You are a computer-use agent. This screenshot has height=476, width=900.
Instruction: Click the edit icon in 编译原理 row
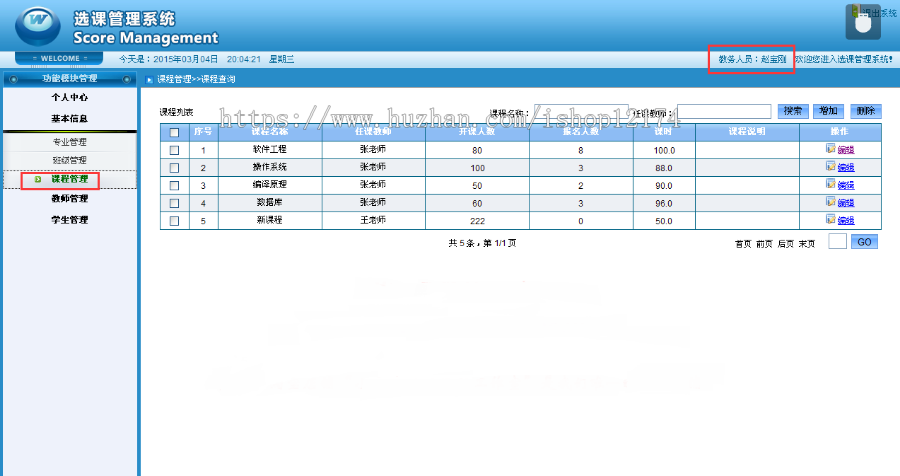pyautogui.click(x=831, y=184)
